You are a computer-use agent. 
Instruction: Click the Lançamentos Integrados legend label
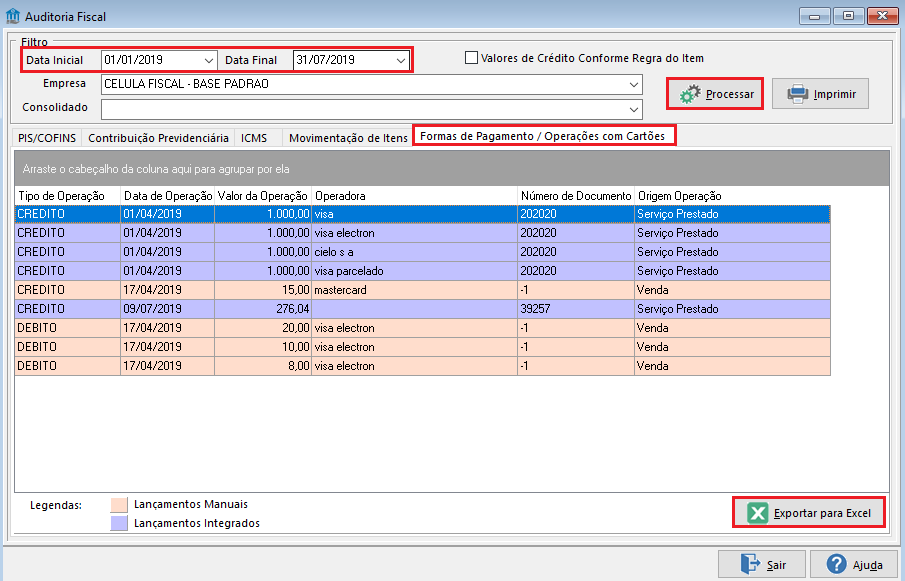point(197,523)
